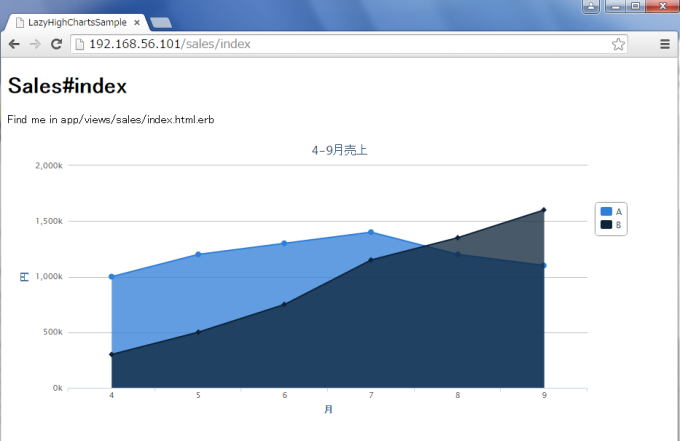Open the Chrome hamburger menu

coord(665,44)
